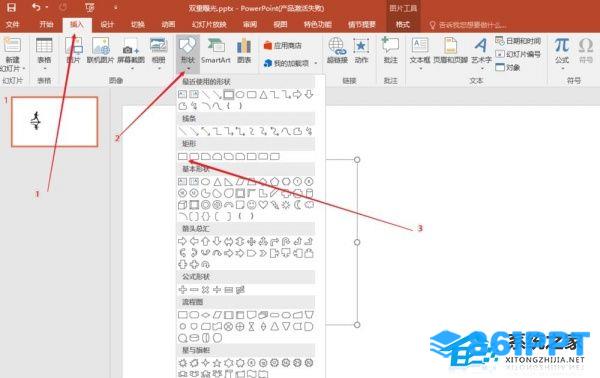
Task: Insert a 批注 comment
Action: pos(390,51)
